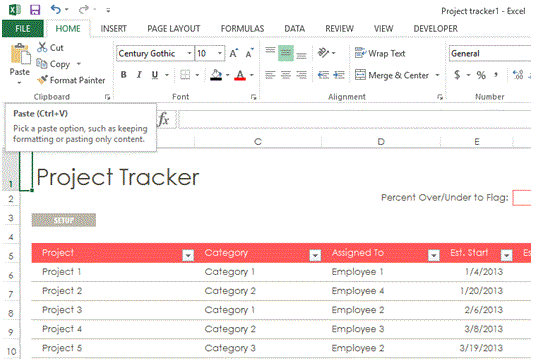Viewport: 533px width, 361px height.
Task: Click the Excel application icon
Action: [x=15, y=10]
